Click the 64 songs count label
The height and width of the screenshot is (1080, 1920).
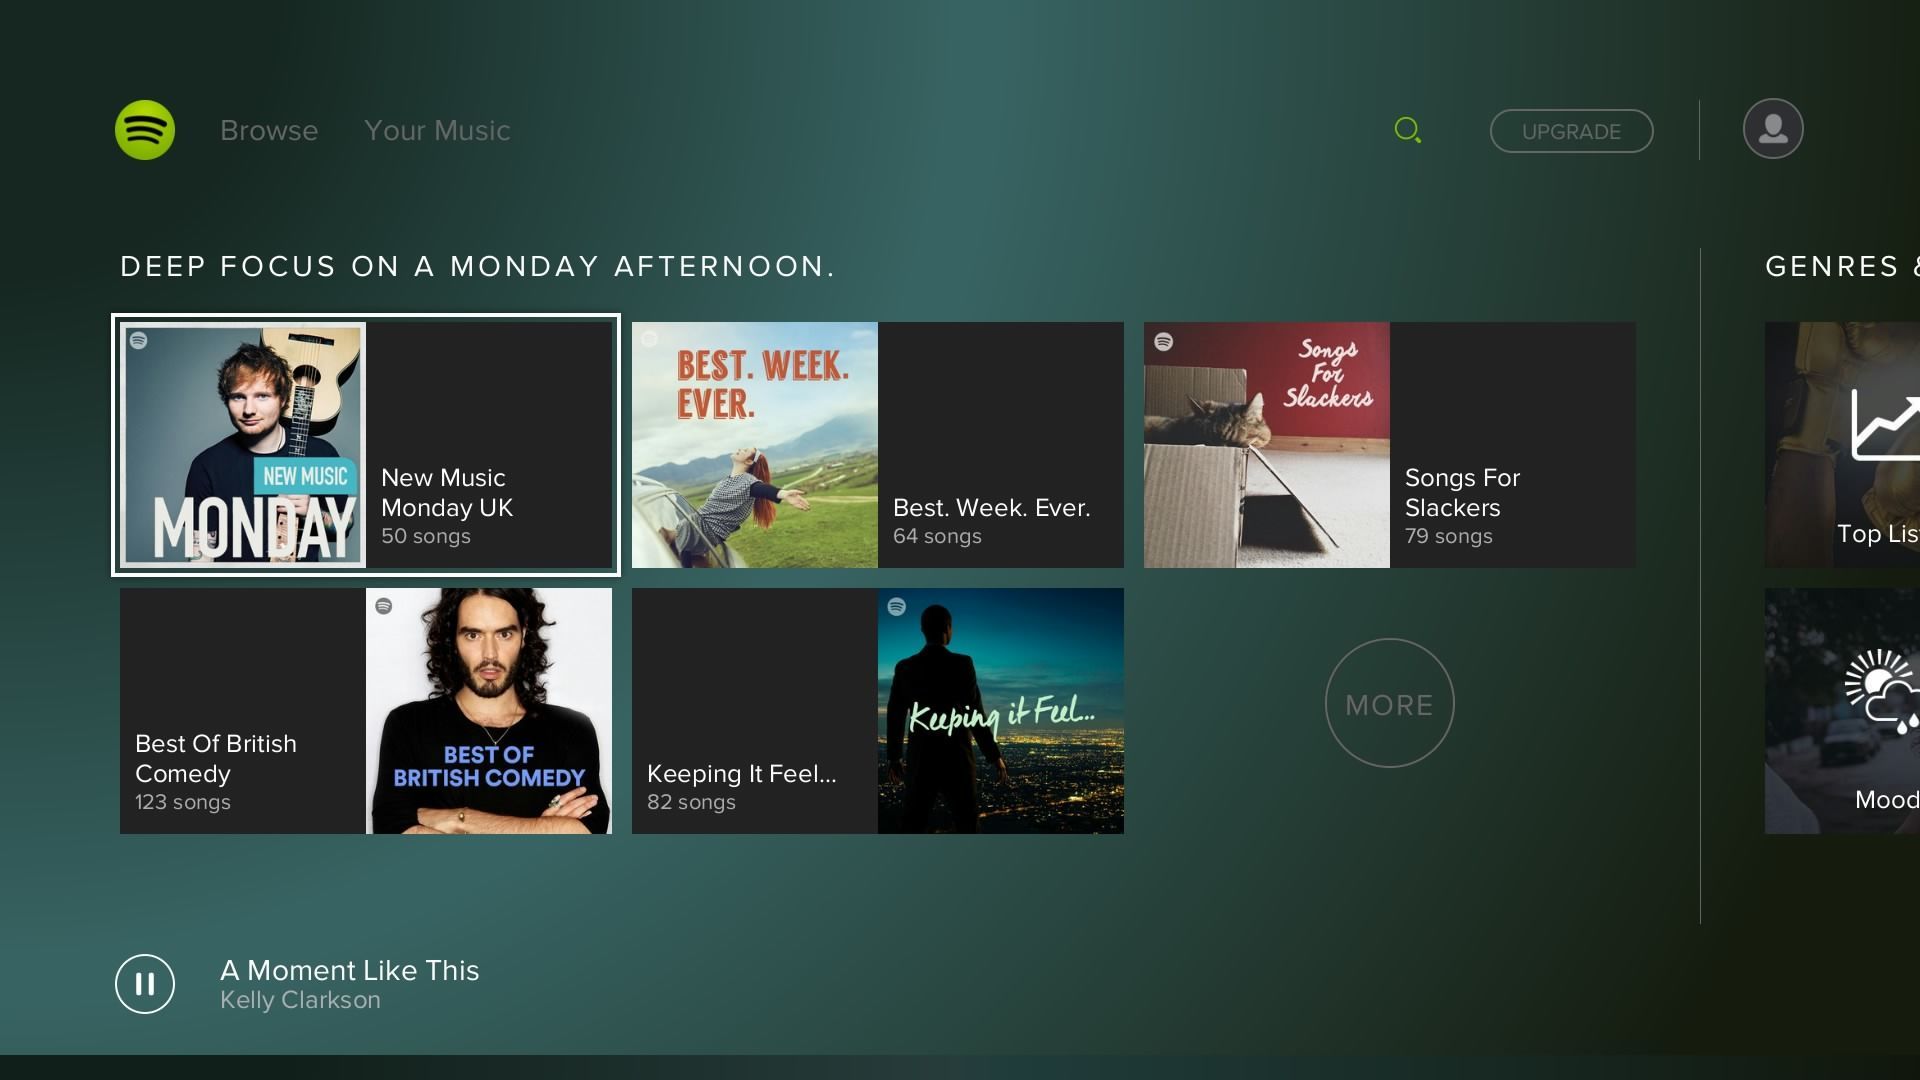(937, 536)
